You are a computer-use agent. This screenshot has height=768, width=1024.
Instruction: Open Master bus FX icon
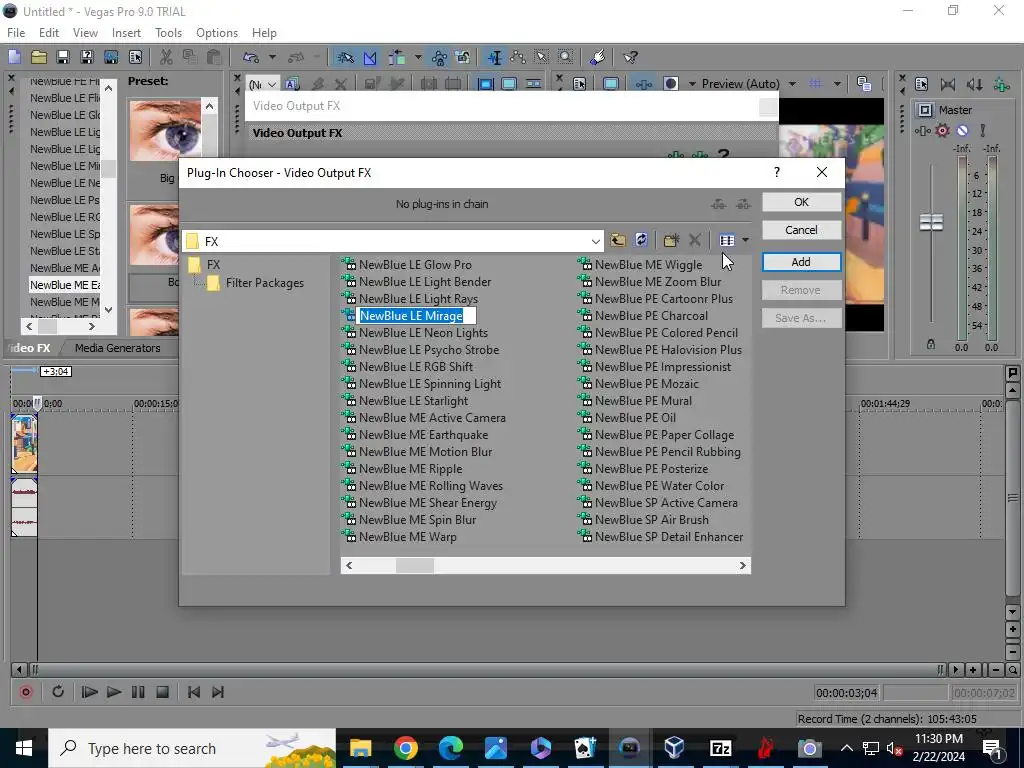tap(922, 131)
